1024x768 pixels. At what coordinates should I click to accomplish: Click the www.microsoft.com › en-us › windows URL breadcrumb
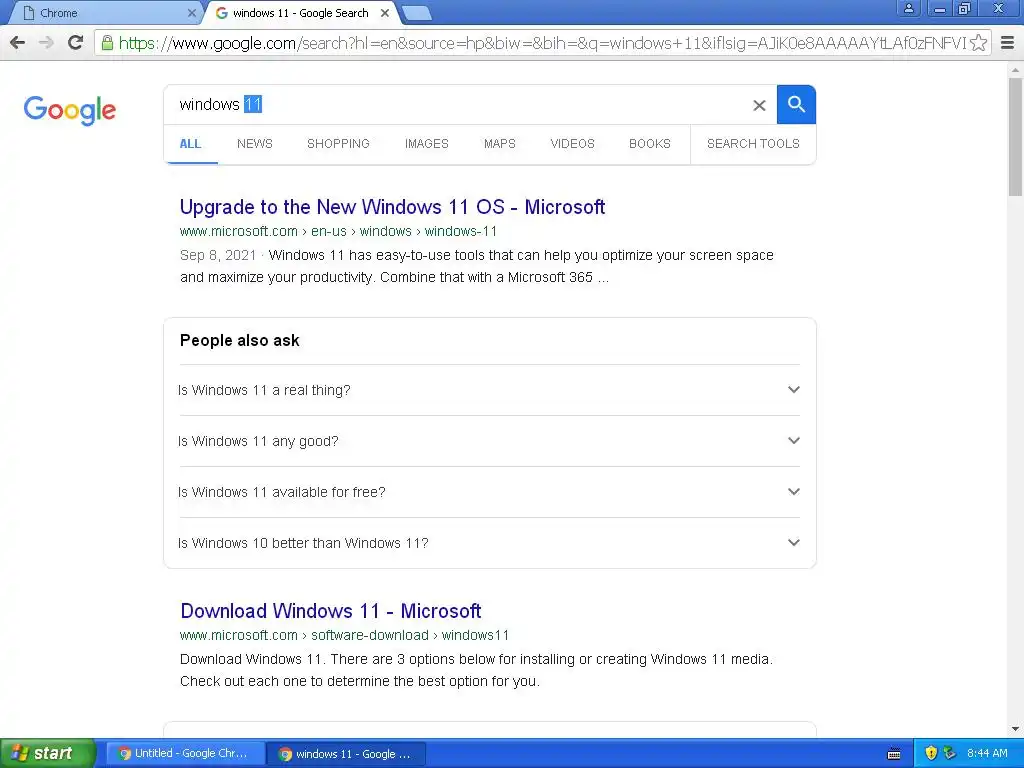[x=338, y=231]
